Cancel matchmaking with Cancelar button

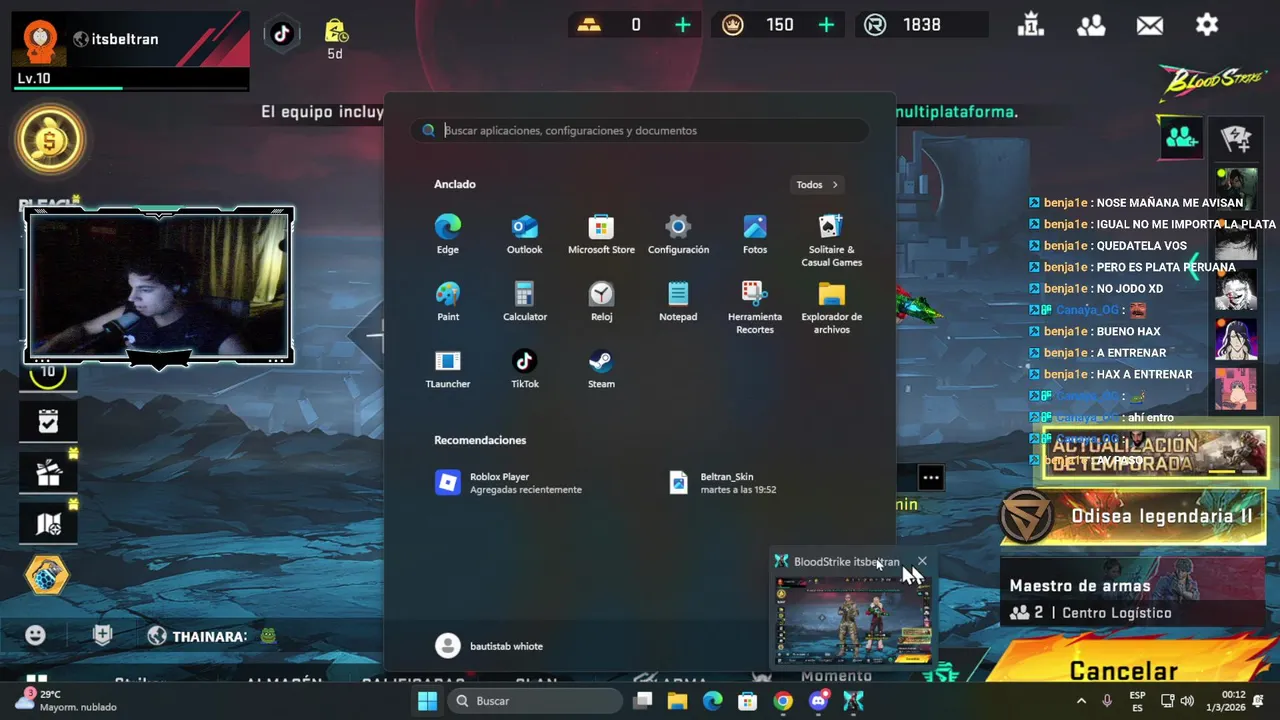(x=1124, y=671)
